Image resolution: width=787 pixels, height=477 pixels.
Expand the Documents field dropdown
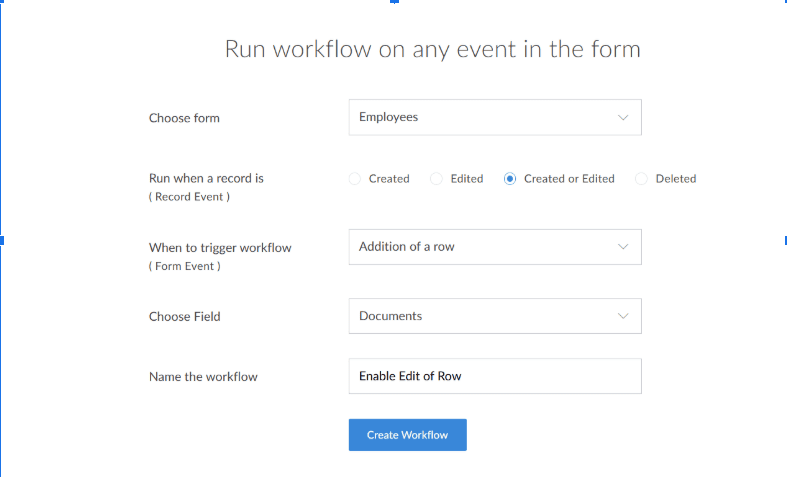click(x=494, y=316)
